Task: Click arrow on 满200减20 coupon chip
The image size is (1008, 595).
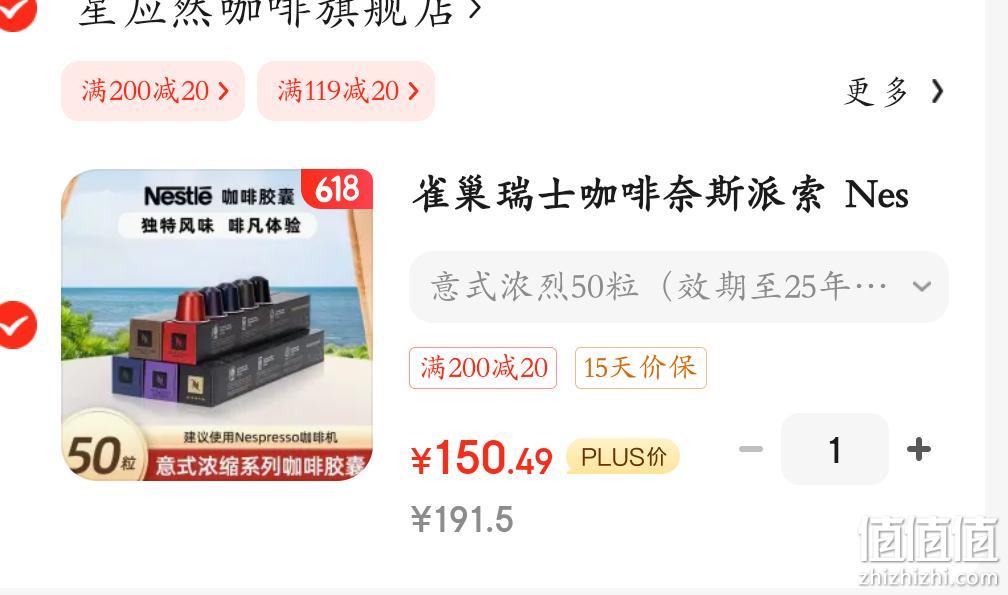Action: coord(223,91)
